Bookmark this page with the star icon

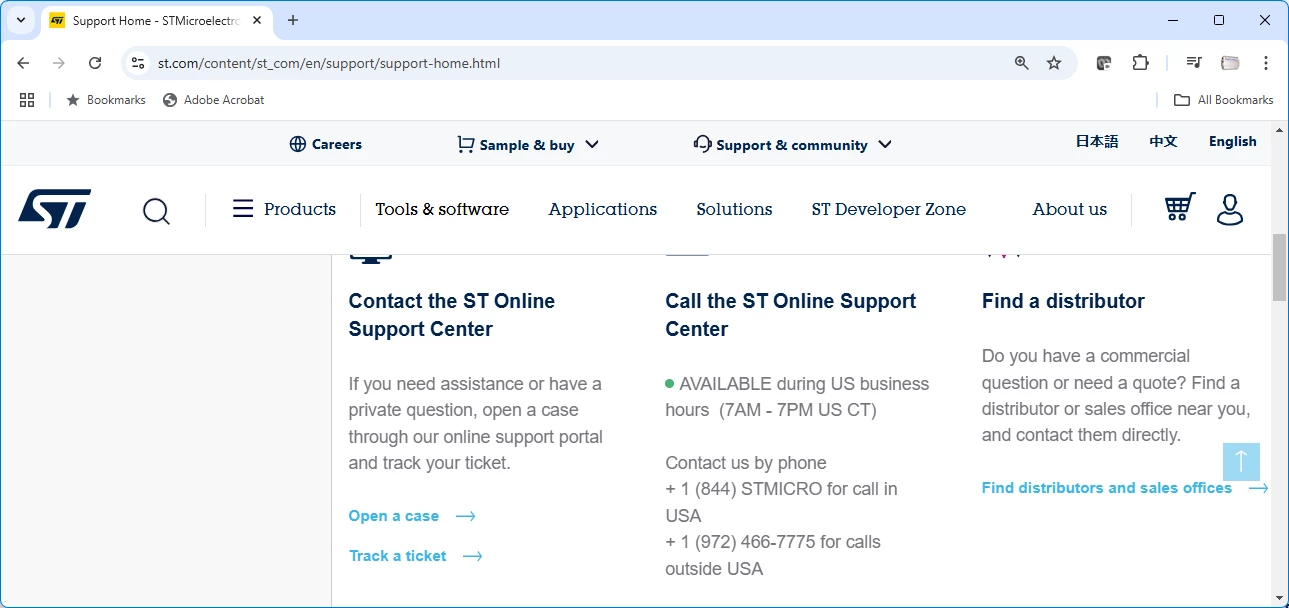pos(1054,63)
